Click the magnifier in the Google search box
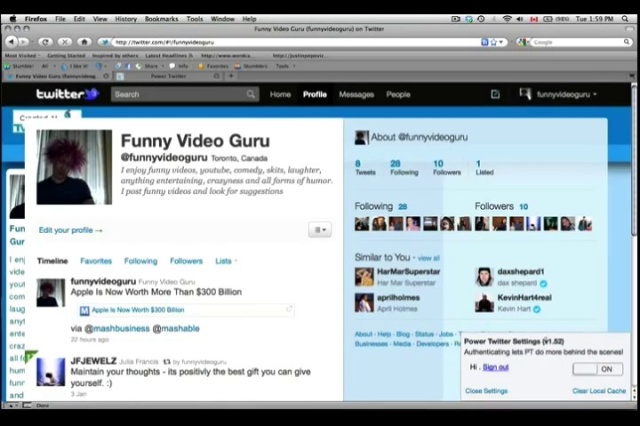 [x=627, y=42]
